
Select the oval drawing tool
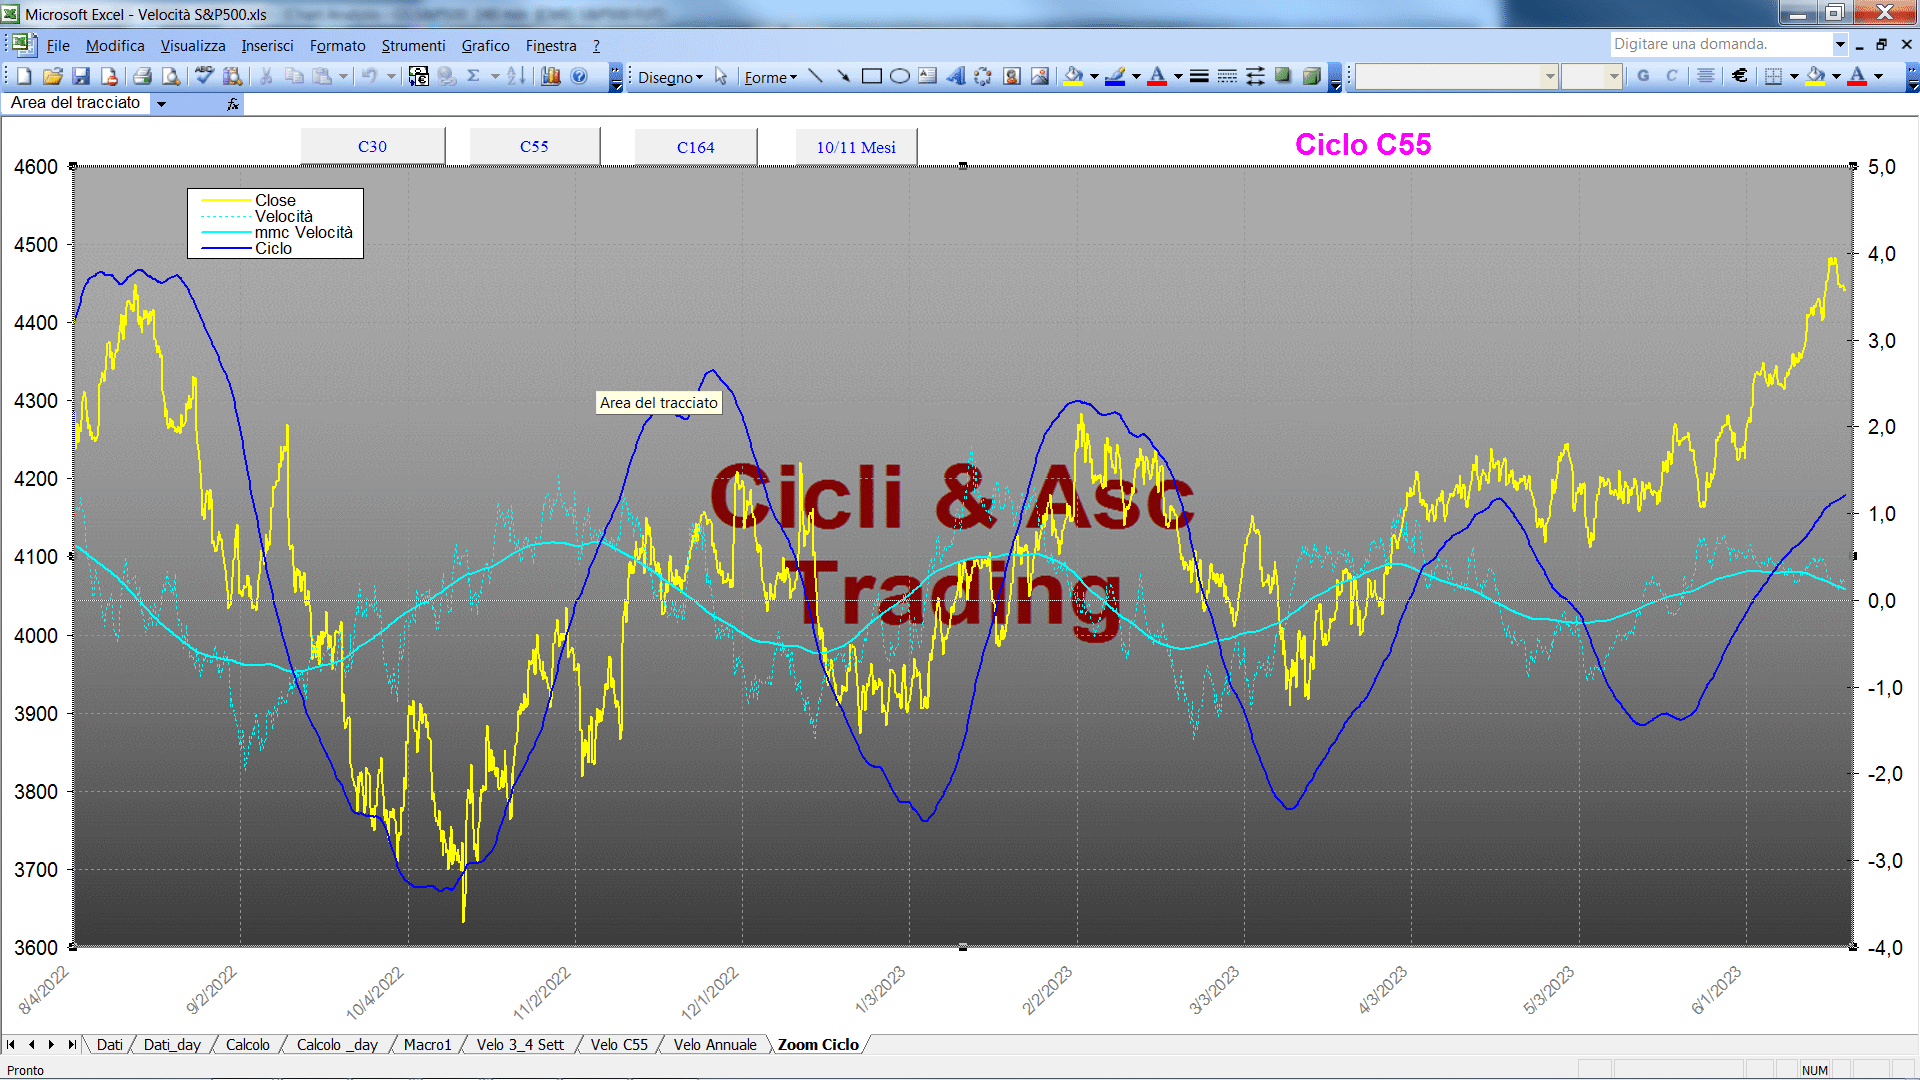899,76
